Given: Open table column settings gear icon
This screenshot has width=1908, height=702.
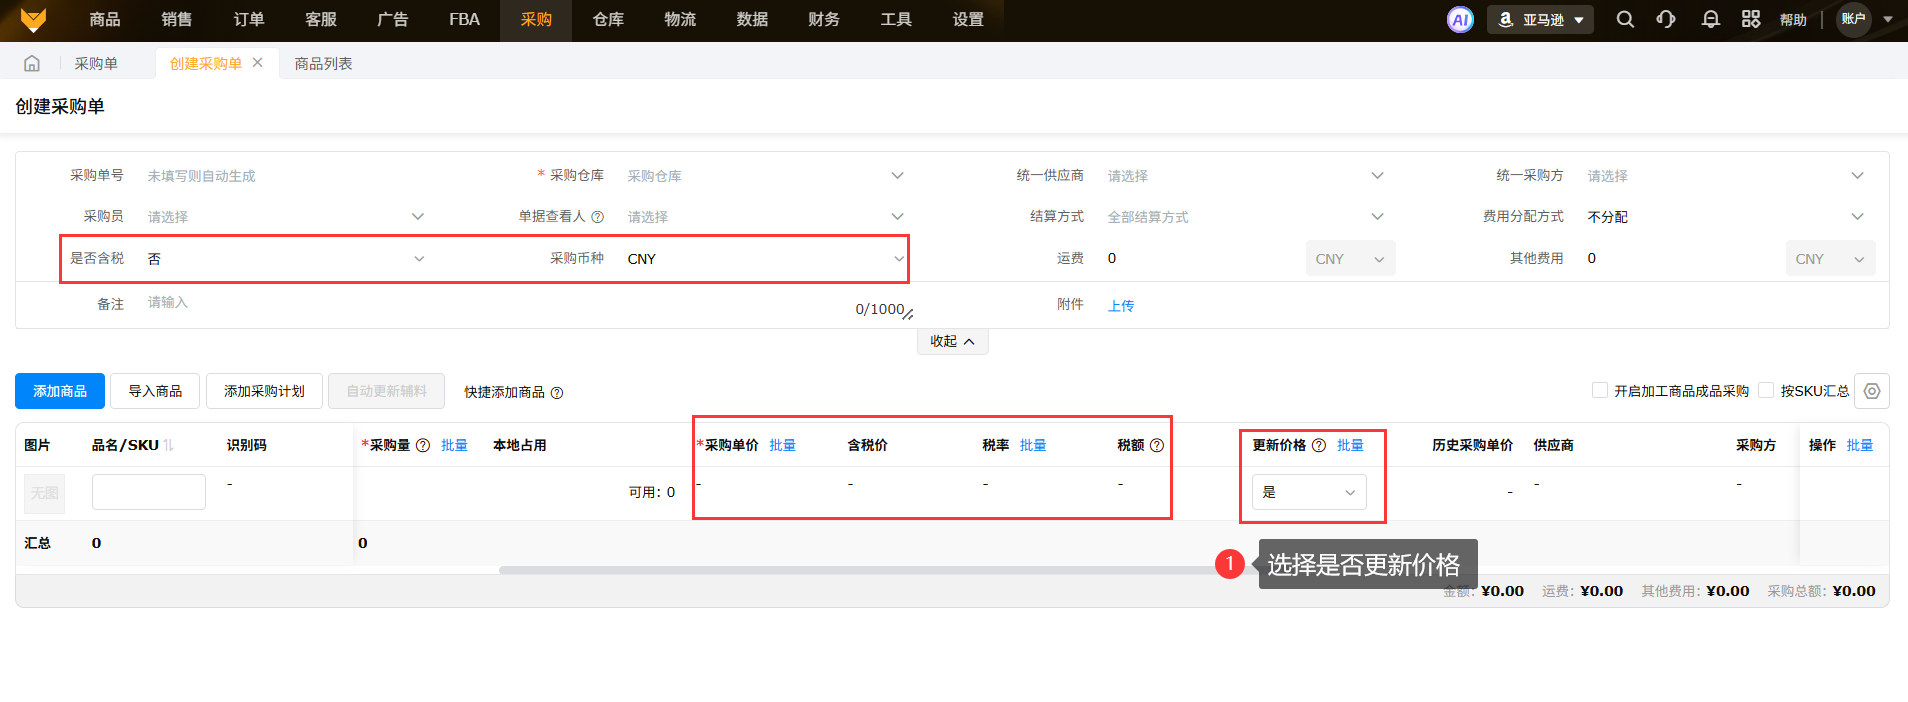Looking at the screenshot, I should pyautogui.click(x=1872, y=391).
